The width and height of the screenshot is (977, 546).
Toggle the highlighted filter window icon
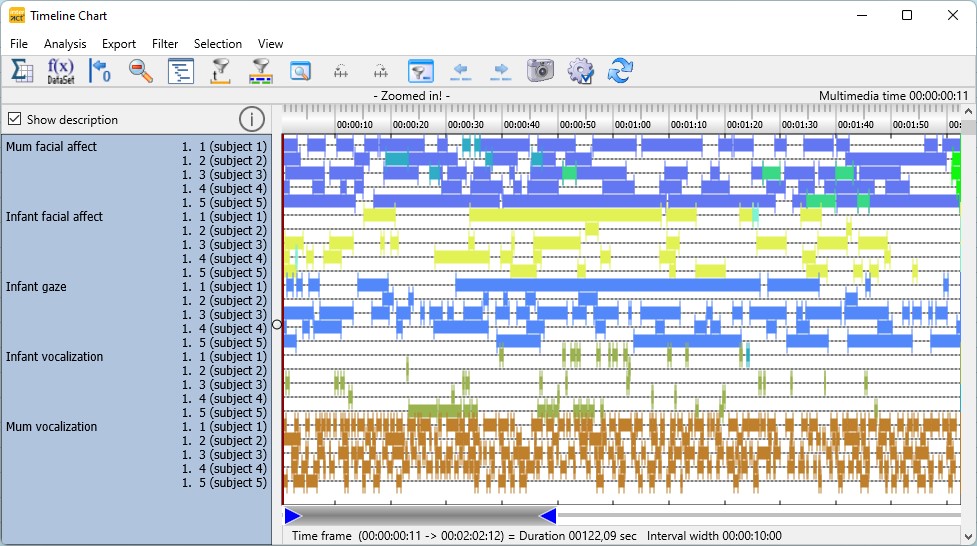click(x=421, y=70)
